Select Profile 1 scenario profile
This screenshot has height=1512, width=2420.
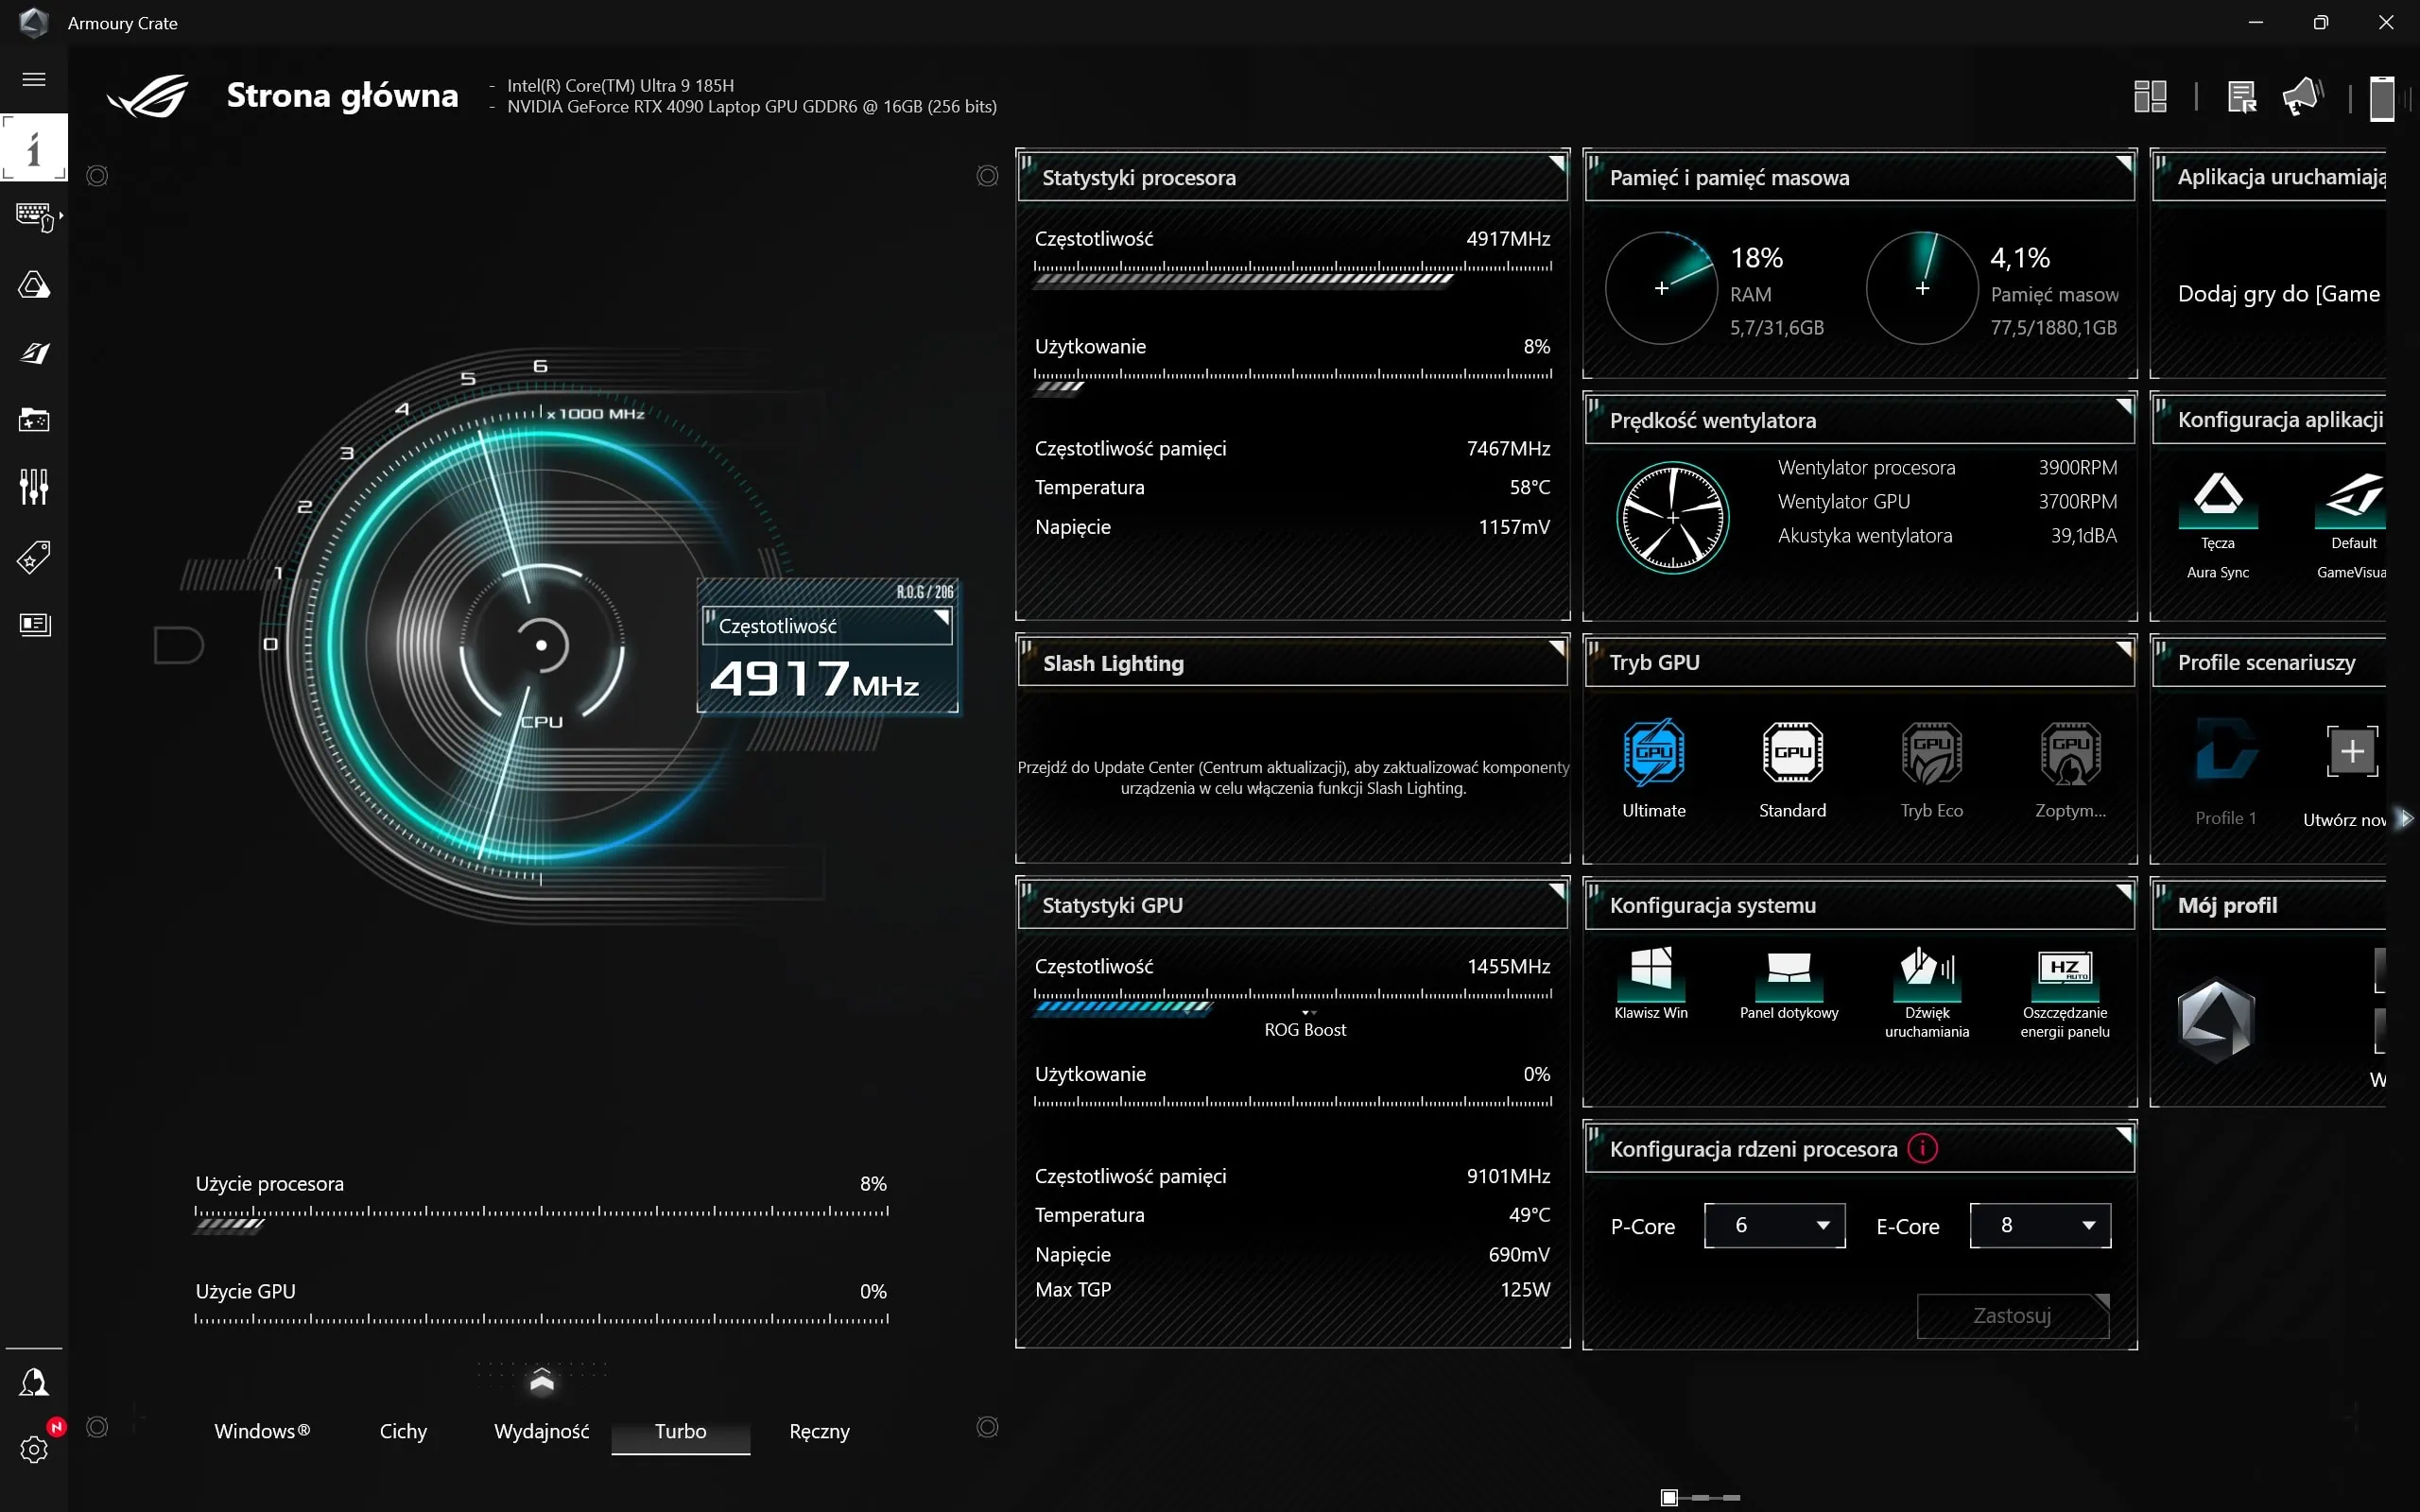click(2225, 771)
